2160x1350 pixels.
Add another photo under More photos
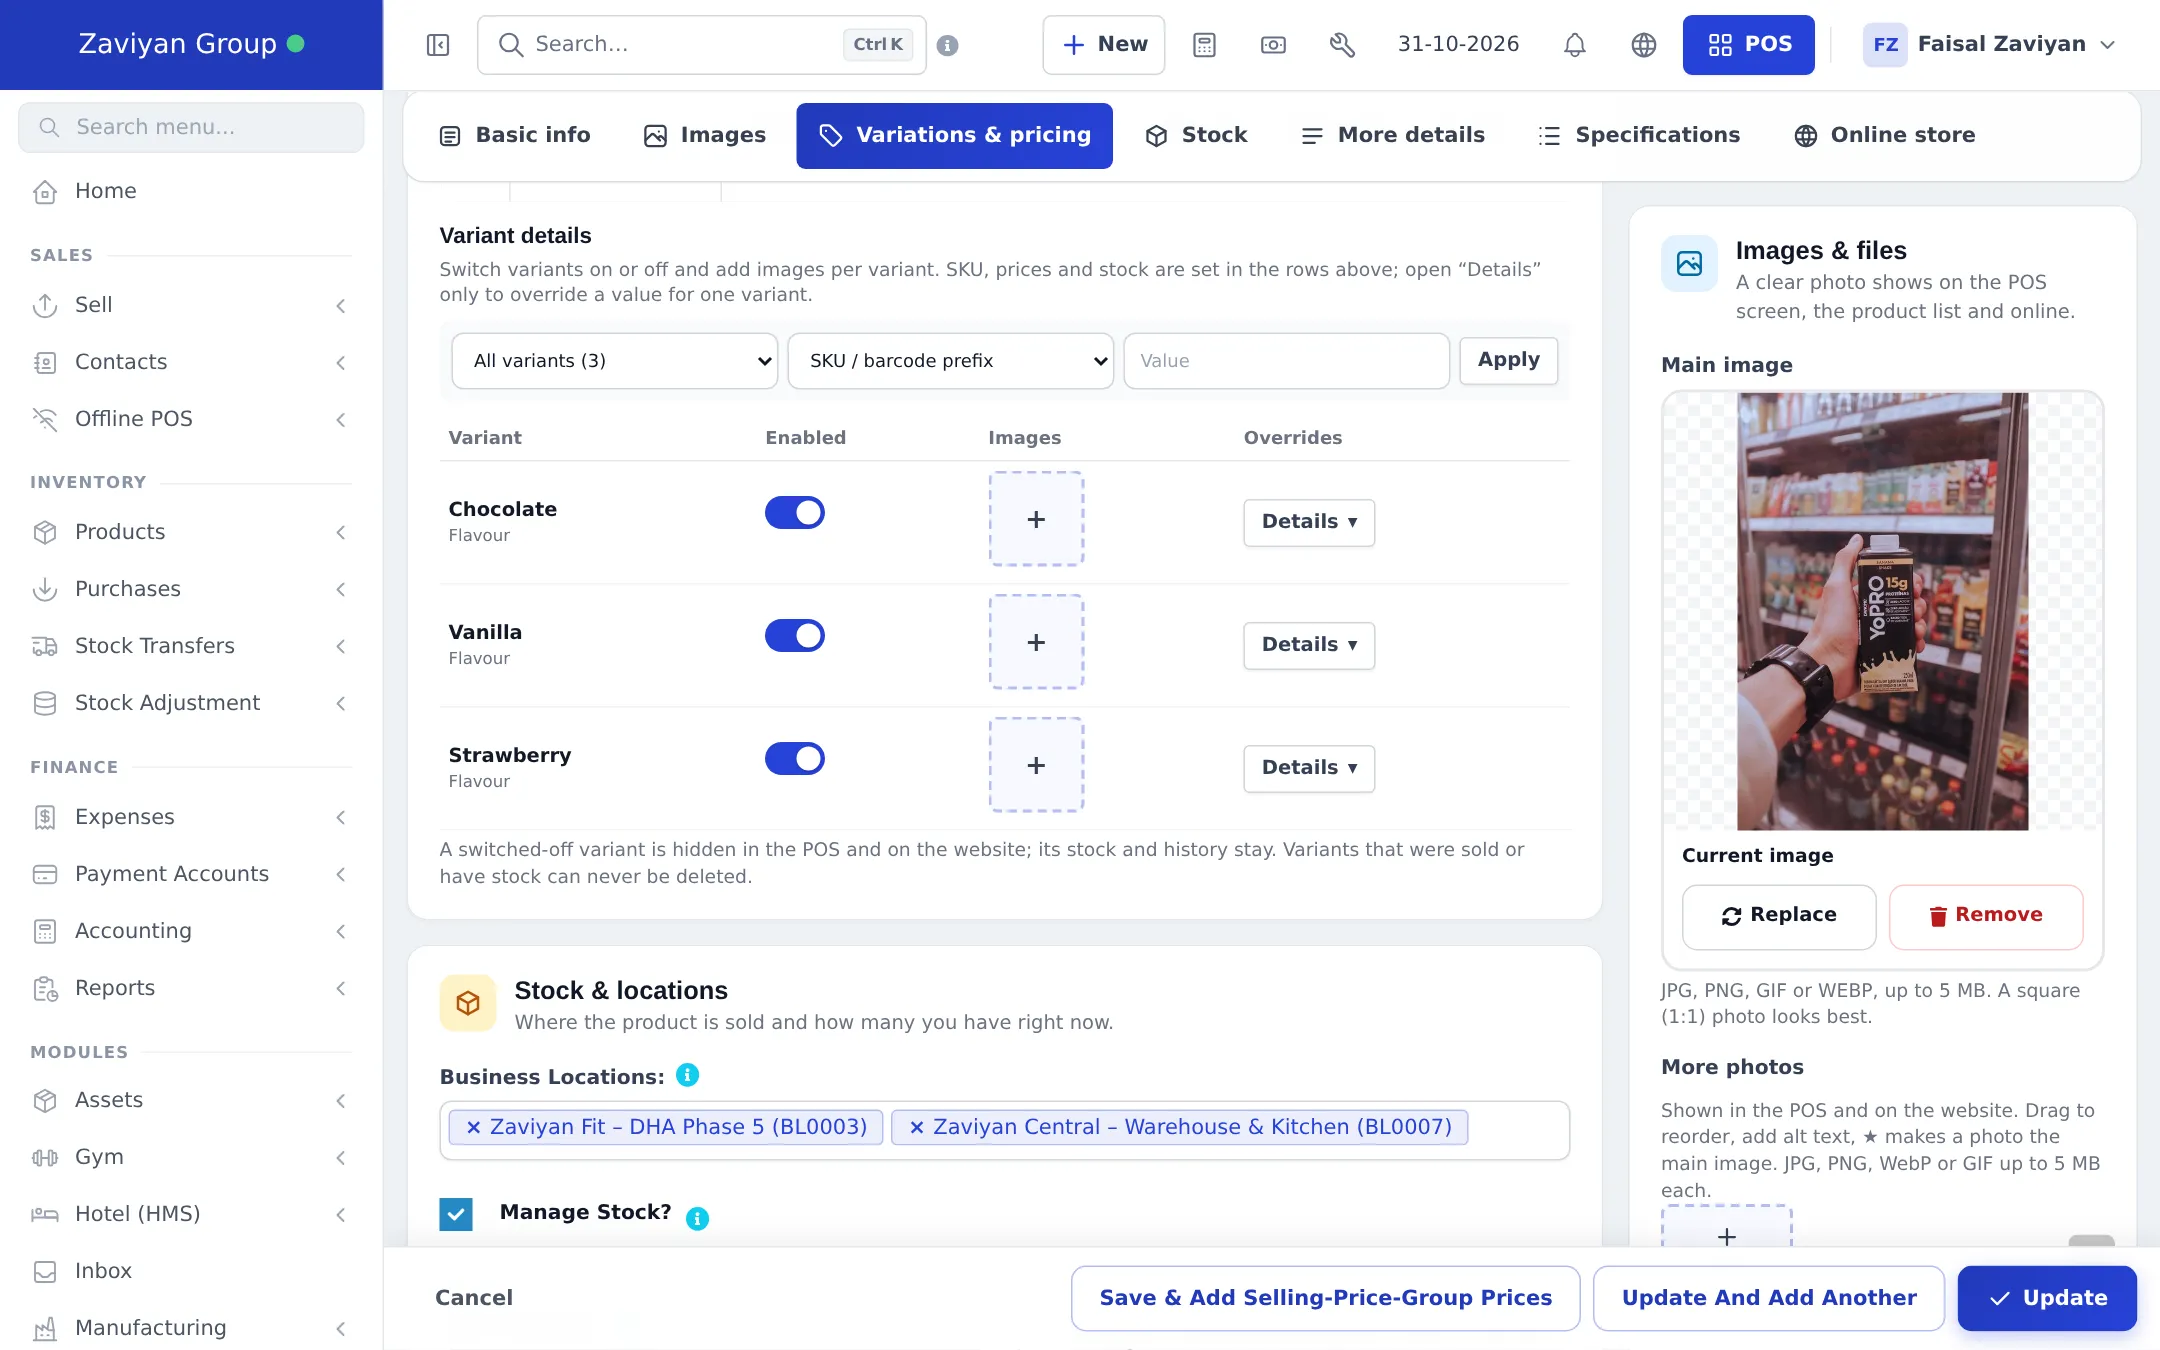tap(1726, 1228)
